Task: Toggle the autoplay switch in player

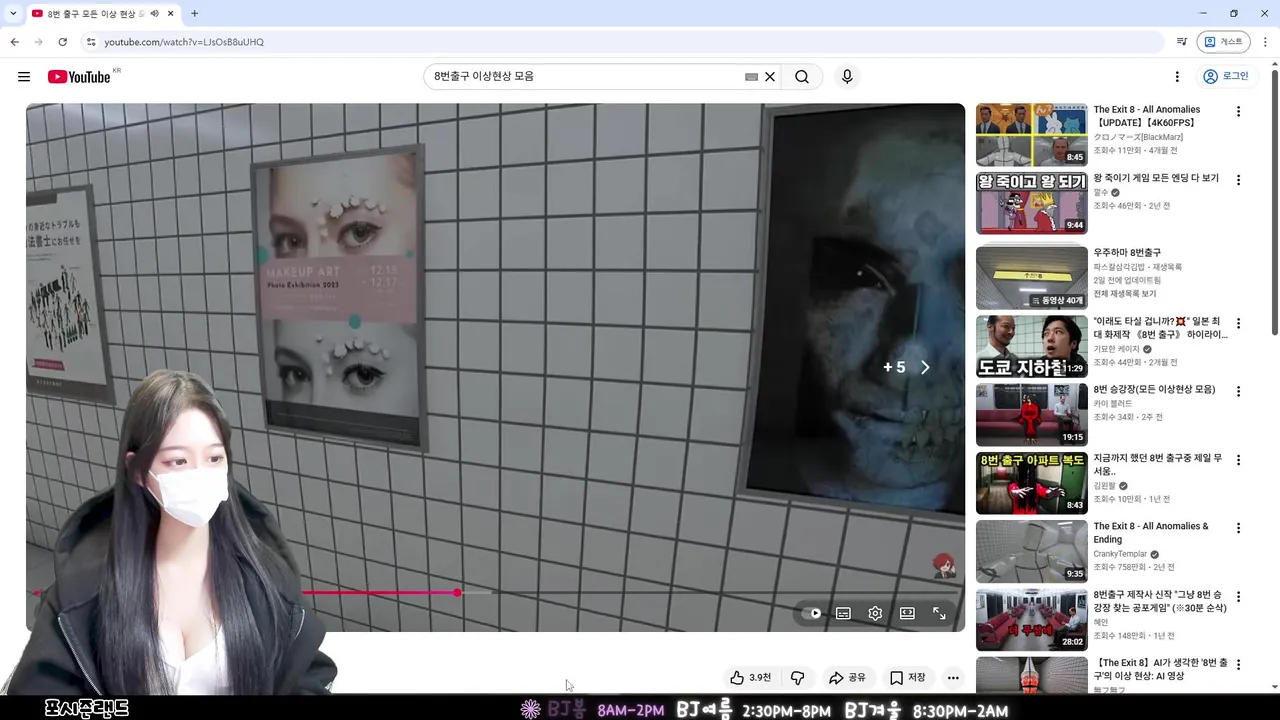Action: (x=812, y=613)
